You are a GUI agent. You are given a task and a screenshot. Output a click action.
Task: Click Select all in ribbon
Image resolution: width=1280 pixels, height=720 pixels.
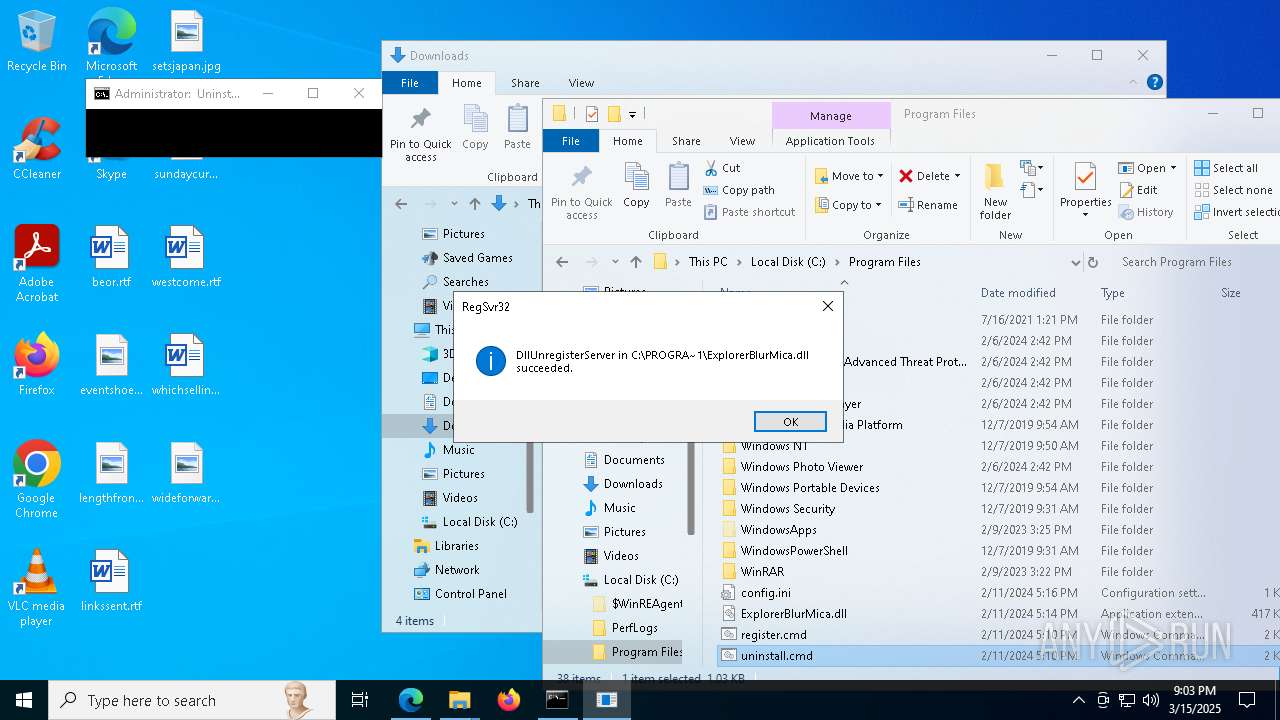coord(1226,168)
